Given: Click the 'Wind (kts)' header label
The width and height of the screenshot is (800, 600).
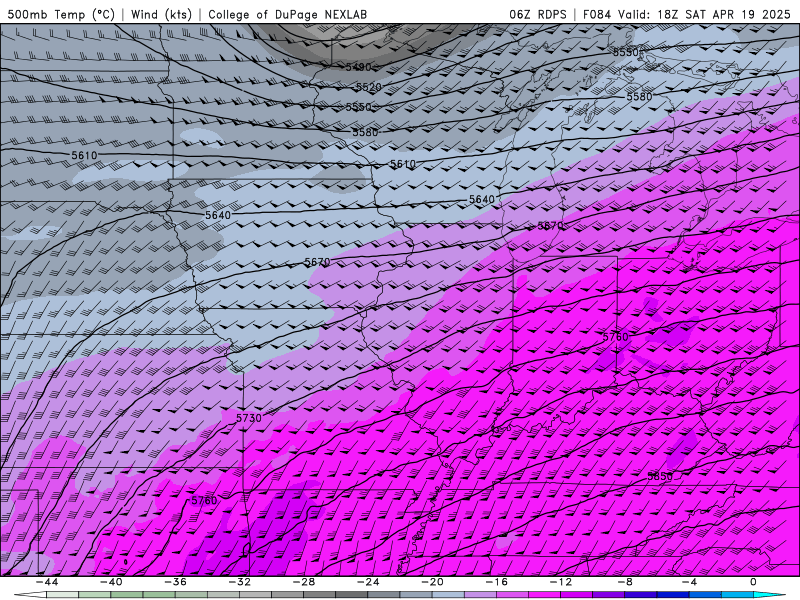Looking at the screenshot, I should (161, 14).
